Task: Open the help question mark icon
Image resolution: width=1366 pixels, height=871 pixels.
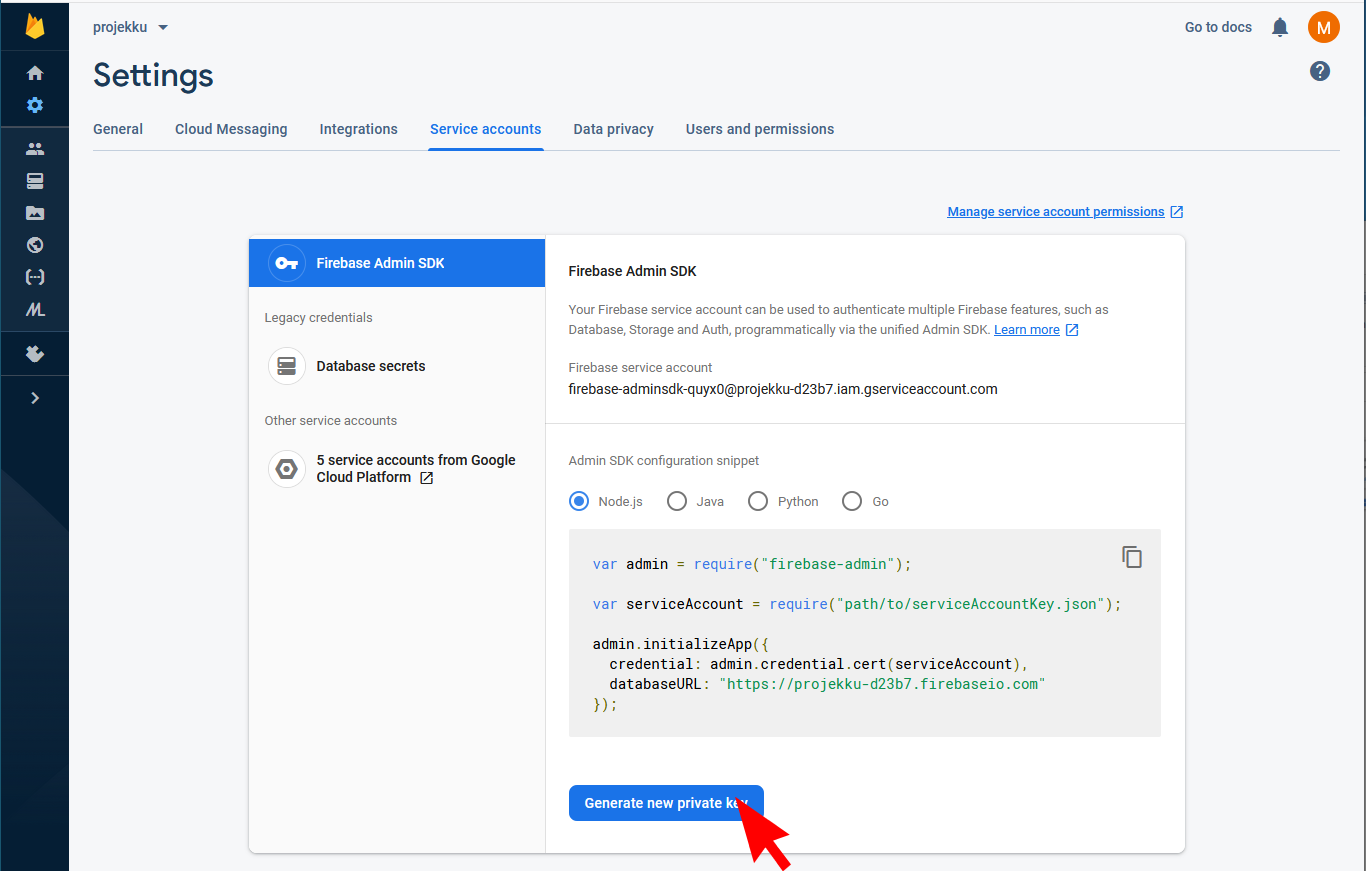Action: click(1320, 71)
